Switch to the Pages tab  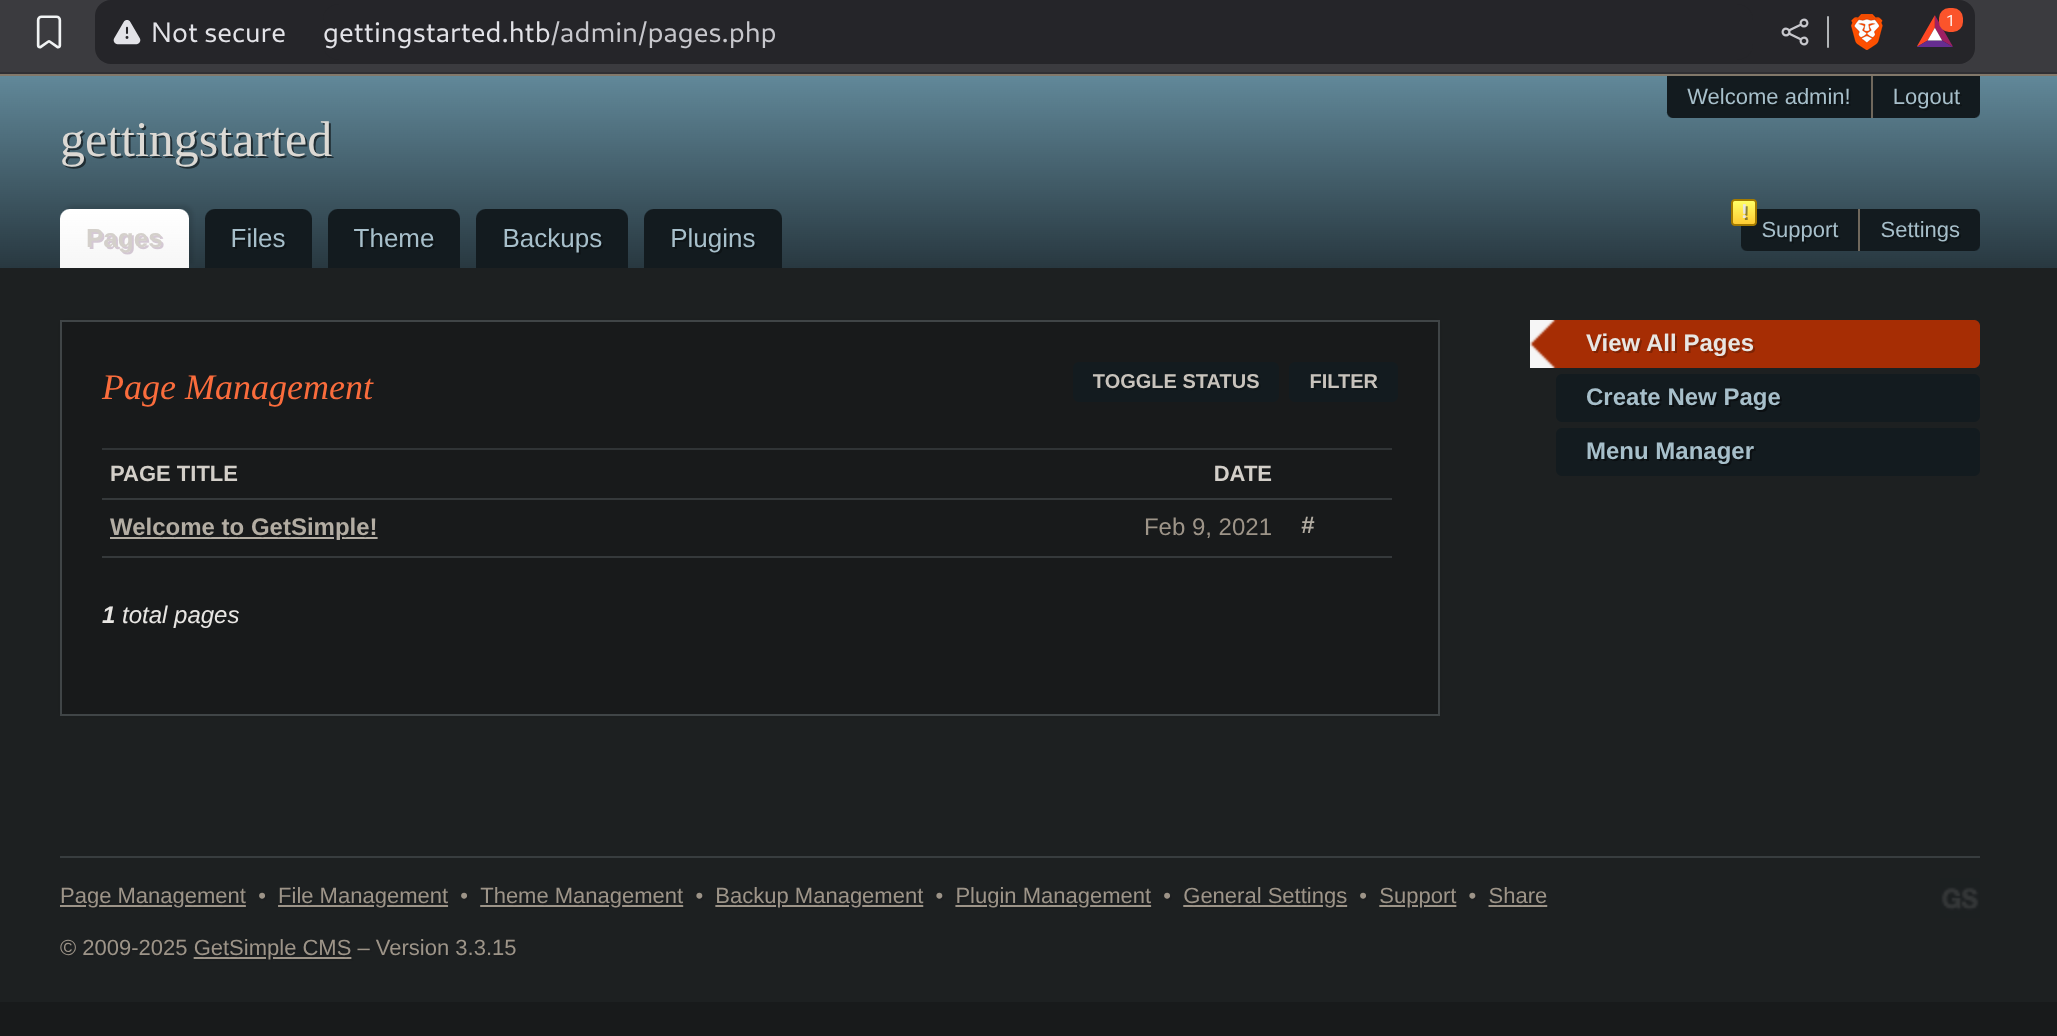click(x=124, y=239)
